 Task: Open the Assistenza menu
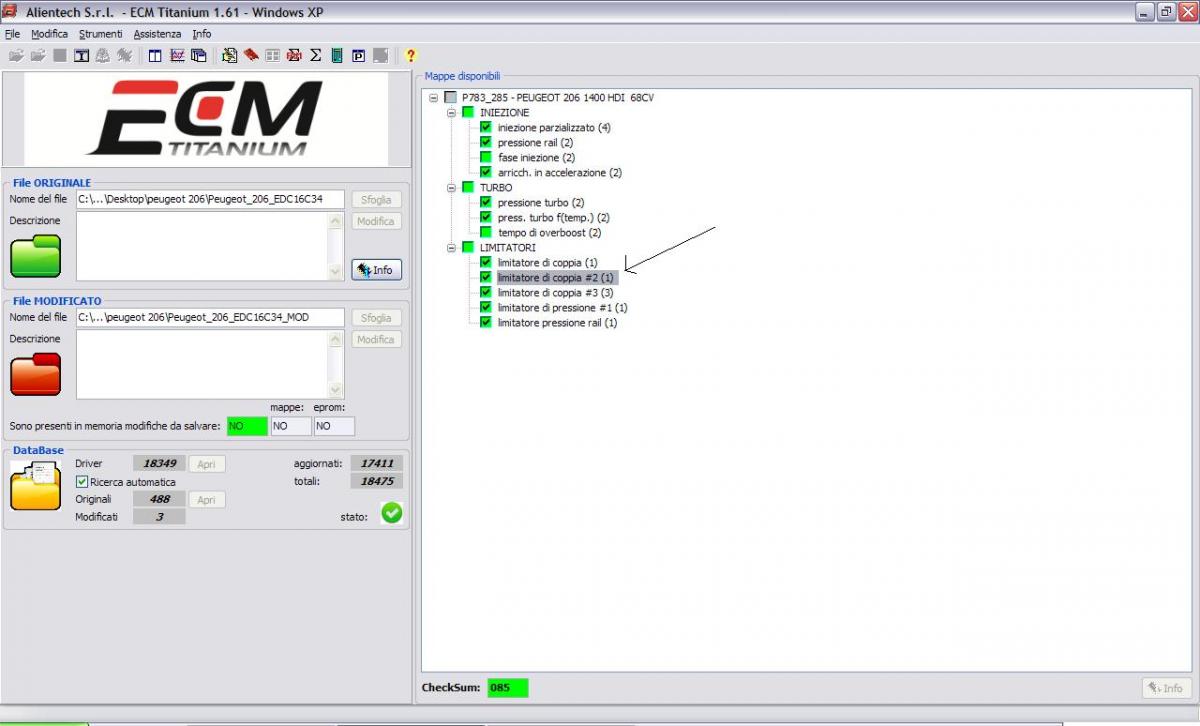tap(157, 34)
